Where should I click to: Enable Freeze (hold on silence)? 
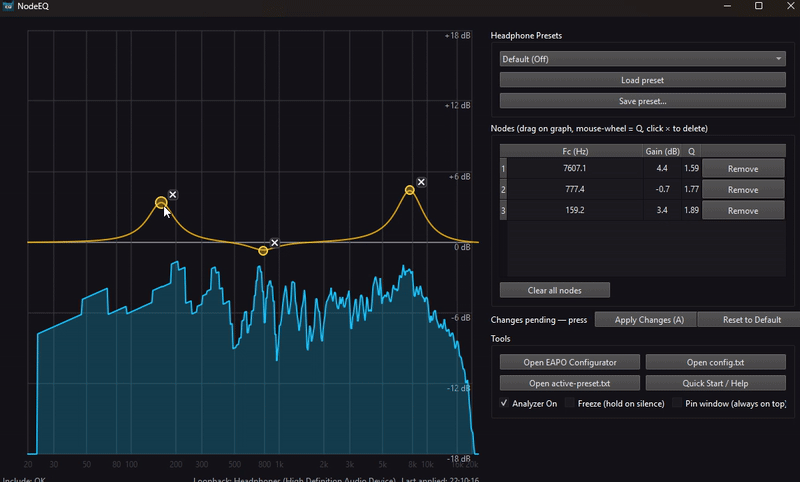tap(570, 403)
